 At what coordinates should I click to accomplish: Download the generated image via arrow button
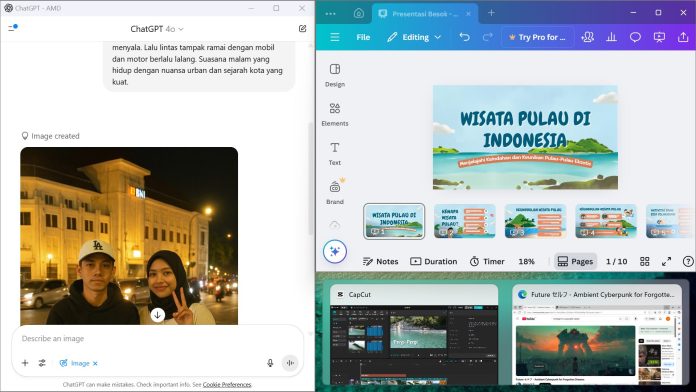point(158,315)
